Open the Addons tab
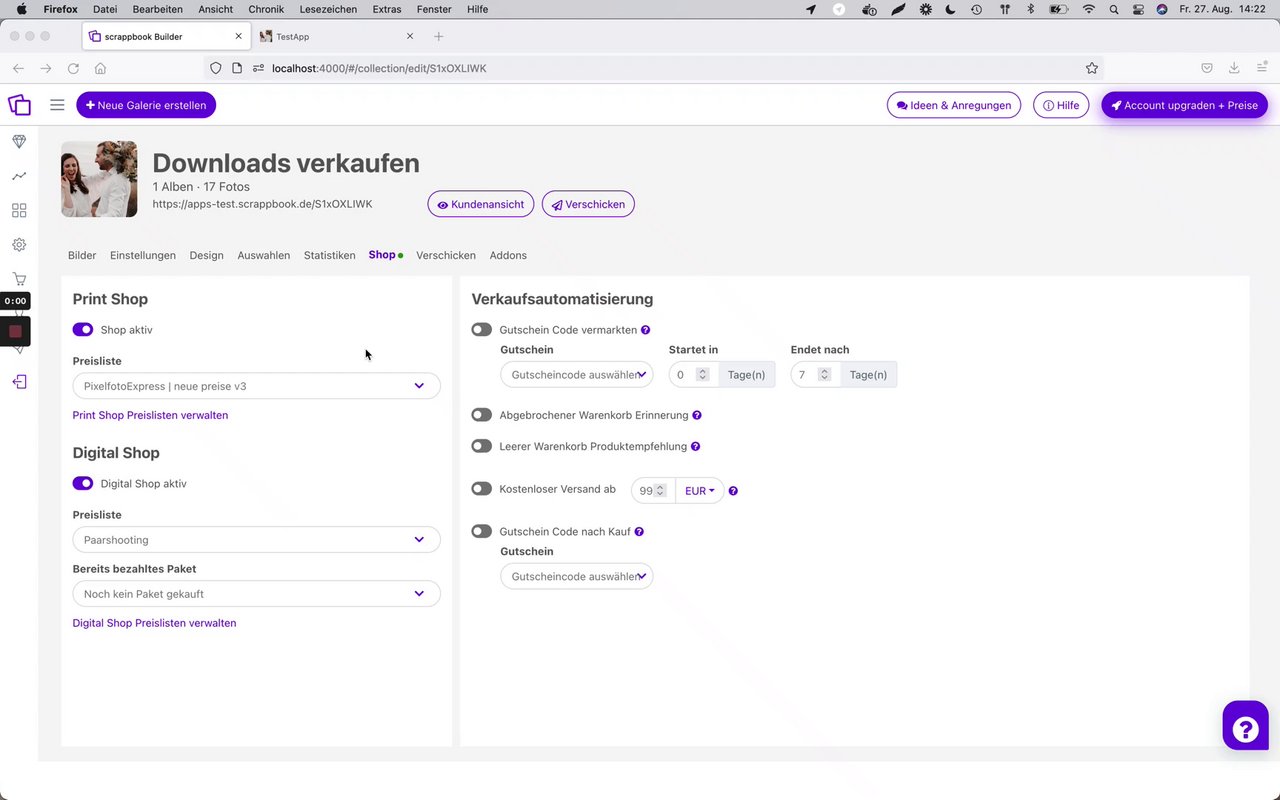This screenshot has height=800, width=1280. 508,256
